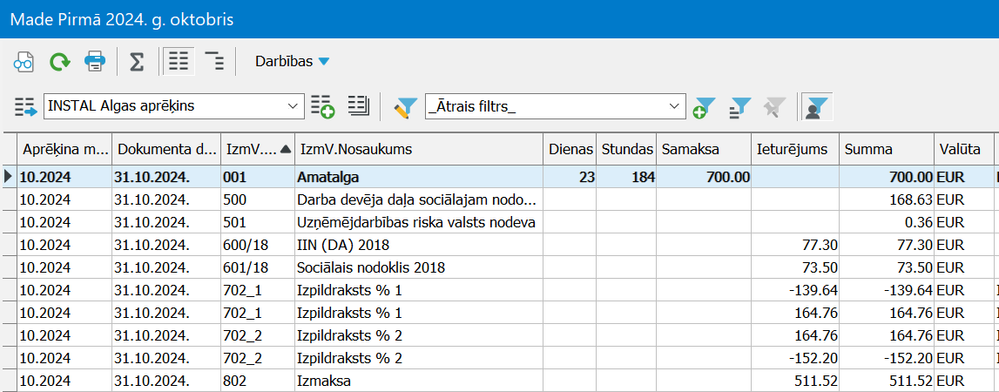Sort by Aprēķina m... column header
999x392 pixels.
click(64, 149)
